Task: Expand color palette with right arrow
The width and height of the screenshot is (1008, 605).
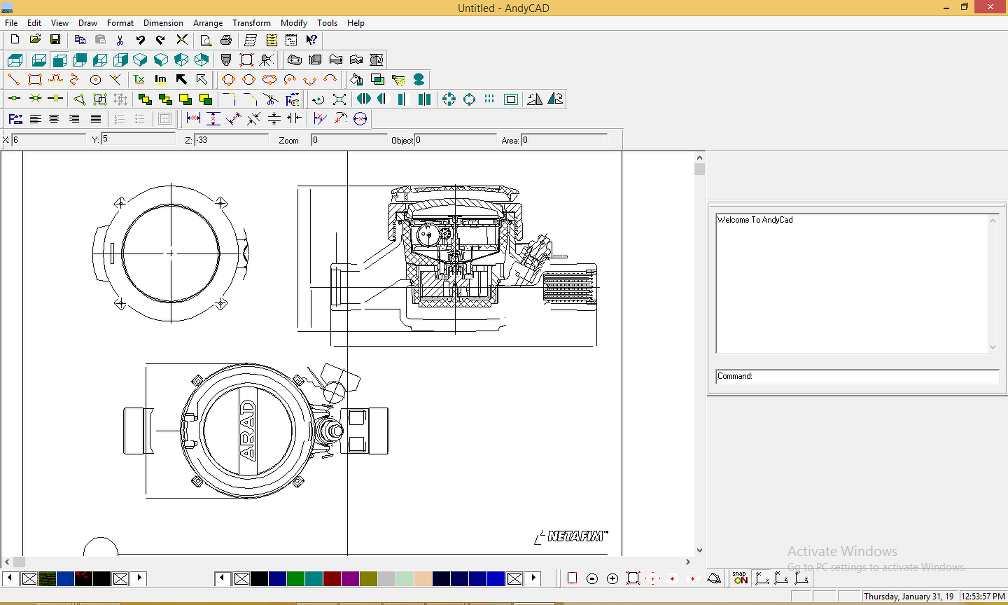Action: (x=534, y=579)
